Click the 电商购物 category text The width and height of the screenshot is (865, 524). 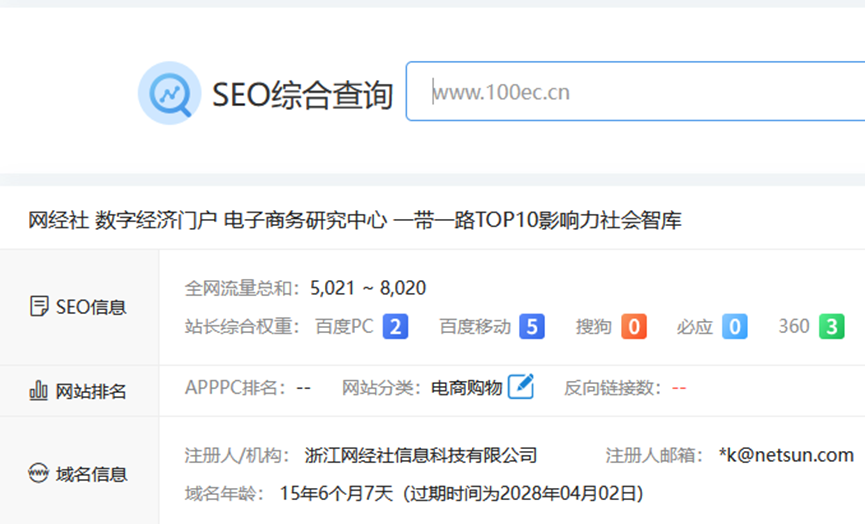[x=467, y=388]
